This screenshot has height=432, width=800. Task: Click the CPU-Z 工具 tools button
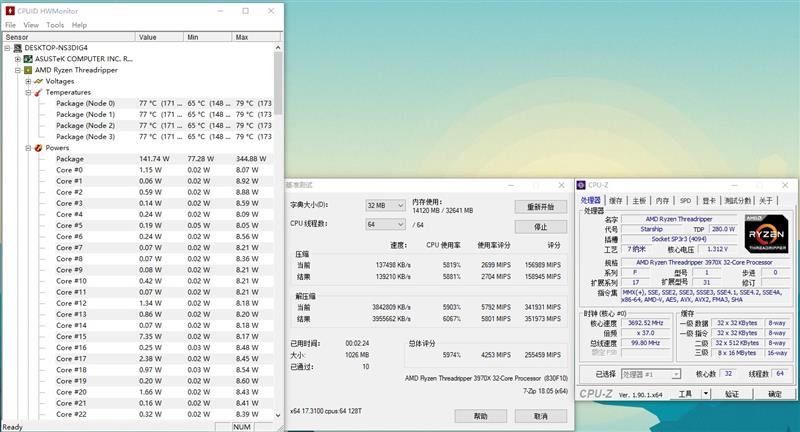(x=685, y=394)
